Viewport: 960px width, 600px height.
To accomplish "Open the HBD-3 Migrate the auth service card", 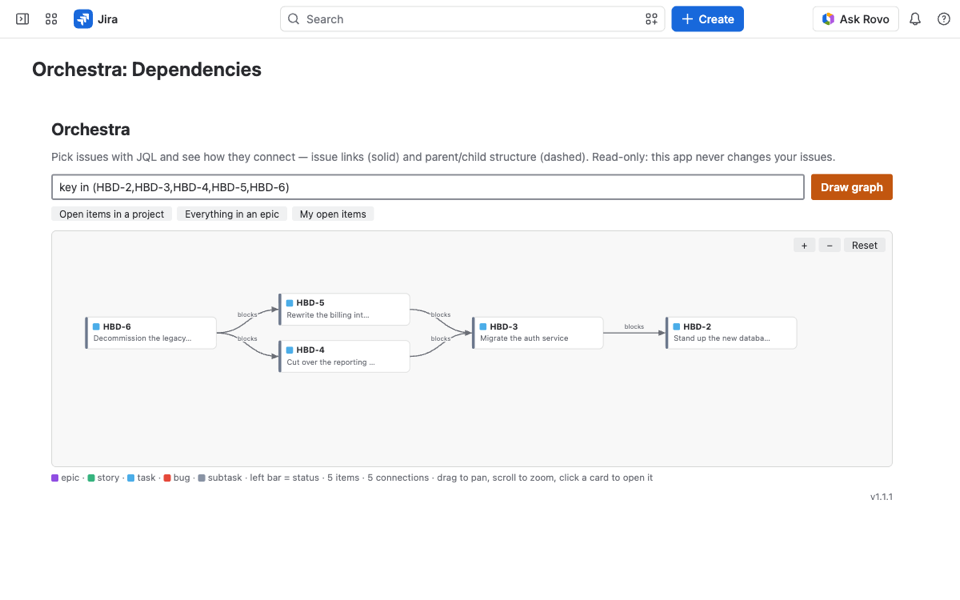I will point(538,332).
